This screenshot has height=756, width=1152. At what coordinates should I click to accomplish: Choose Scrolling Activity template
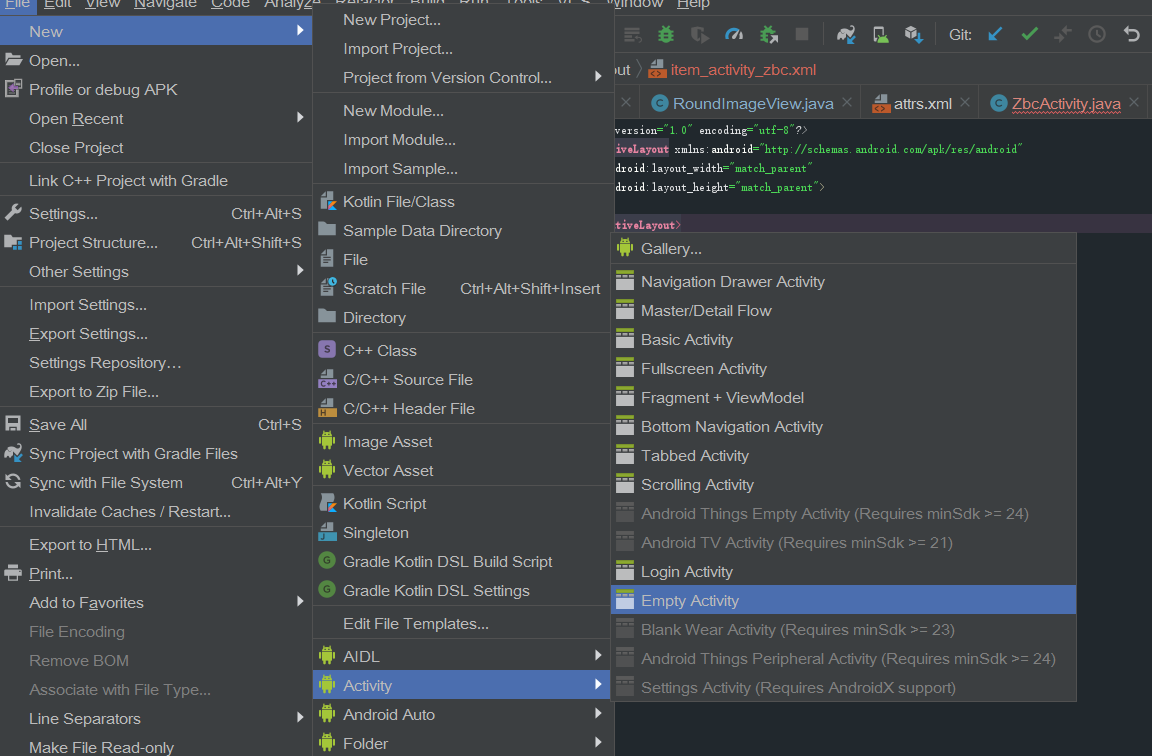843,485
